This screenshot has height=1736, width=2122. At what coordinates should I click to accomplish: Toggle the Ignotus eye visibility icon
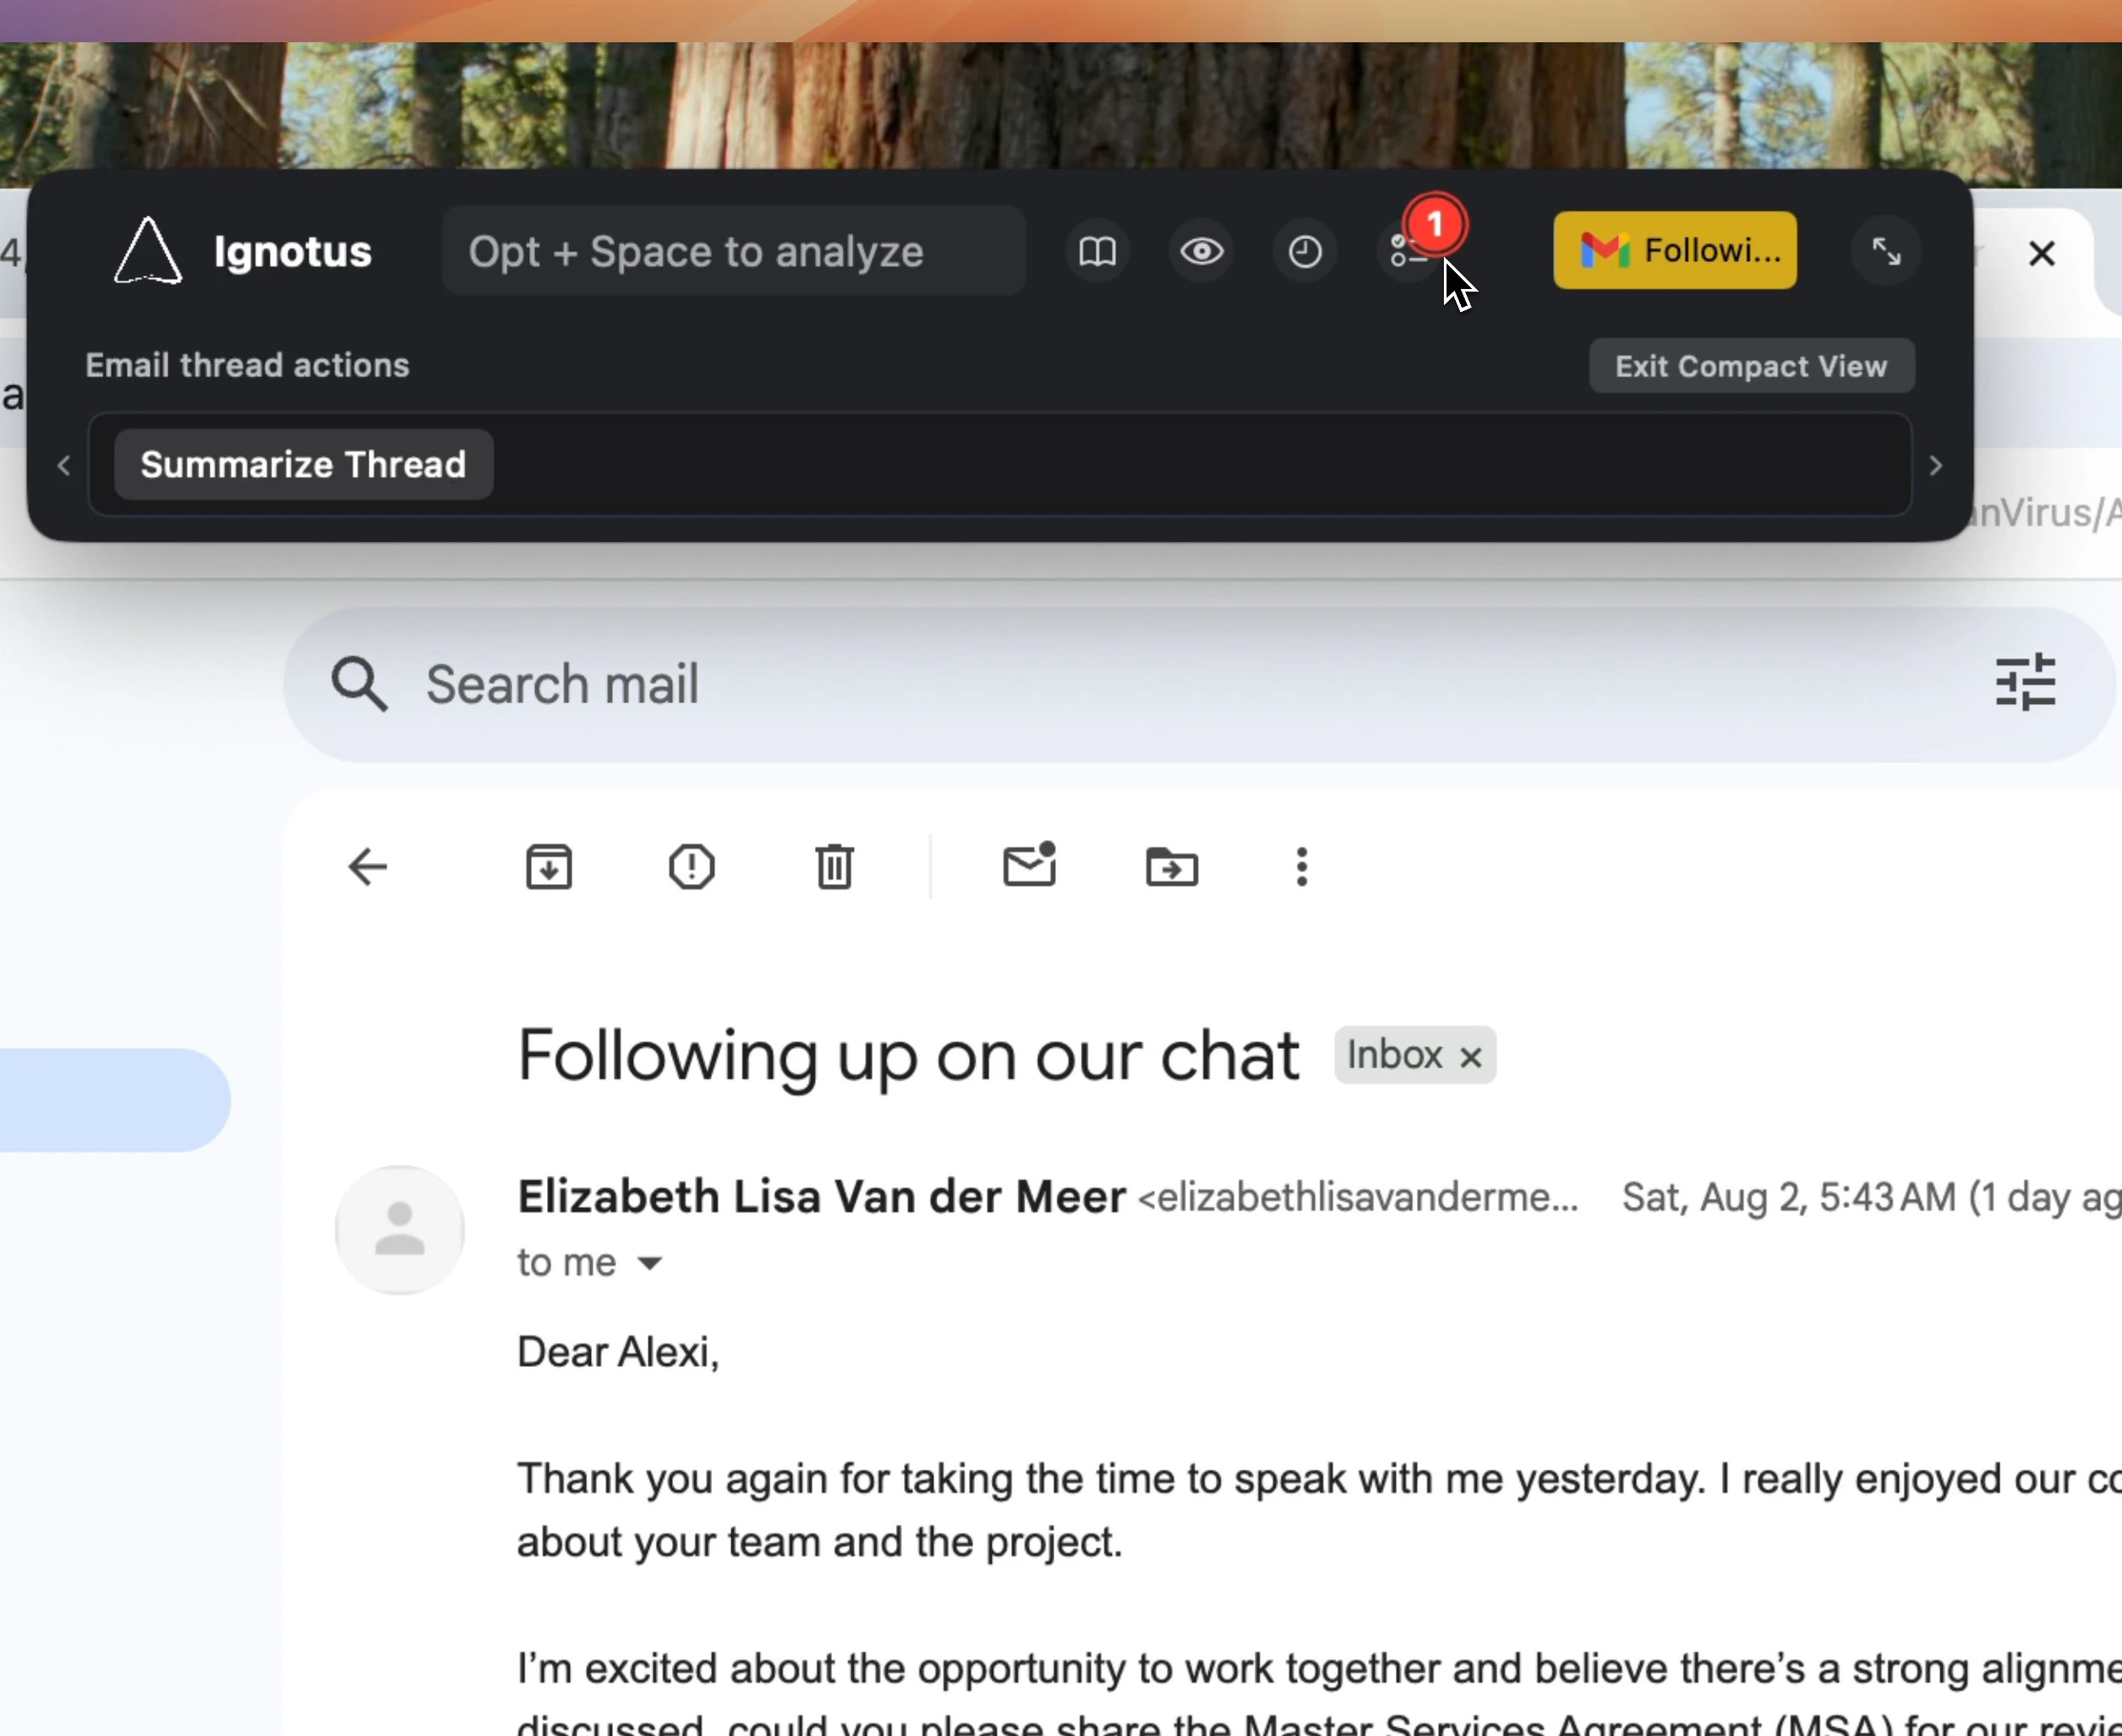pos(1201,251)
